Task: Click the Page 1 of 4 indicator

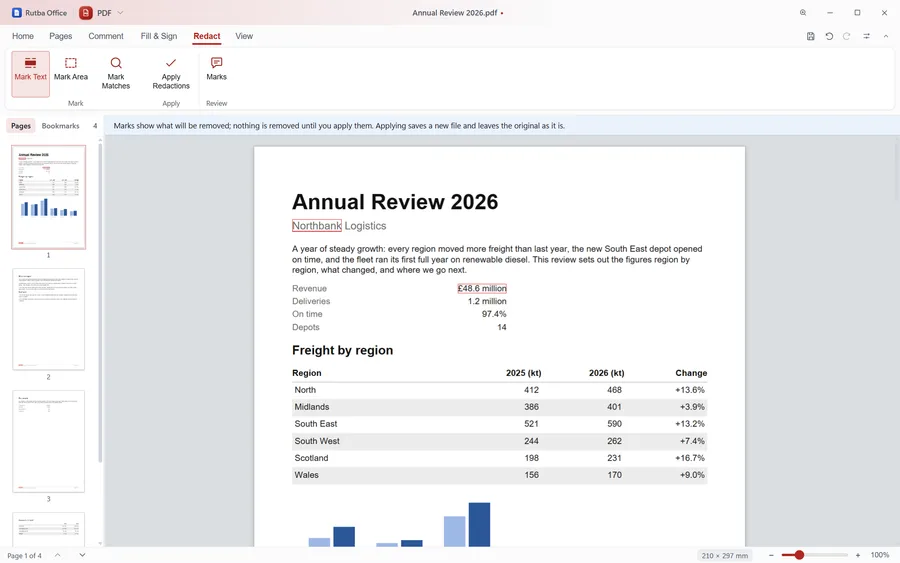Action: 24,556
